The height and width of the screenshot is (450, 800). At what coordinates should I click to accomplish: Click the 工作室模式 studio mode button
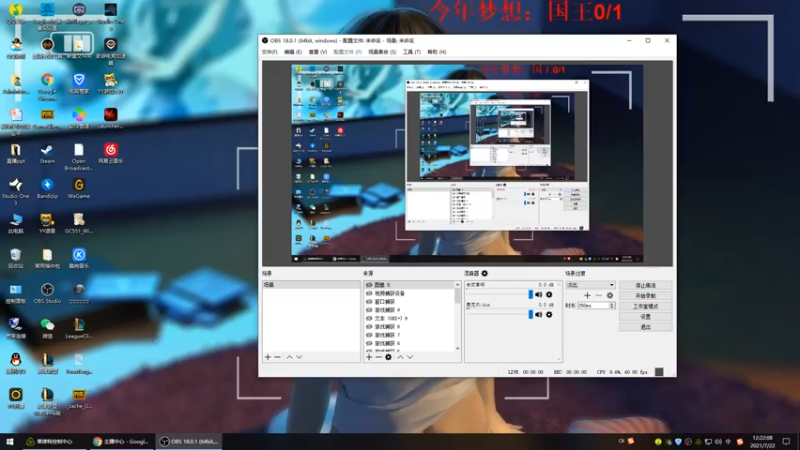click(x=645, y=306)
